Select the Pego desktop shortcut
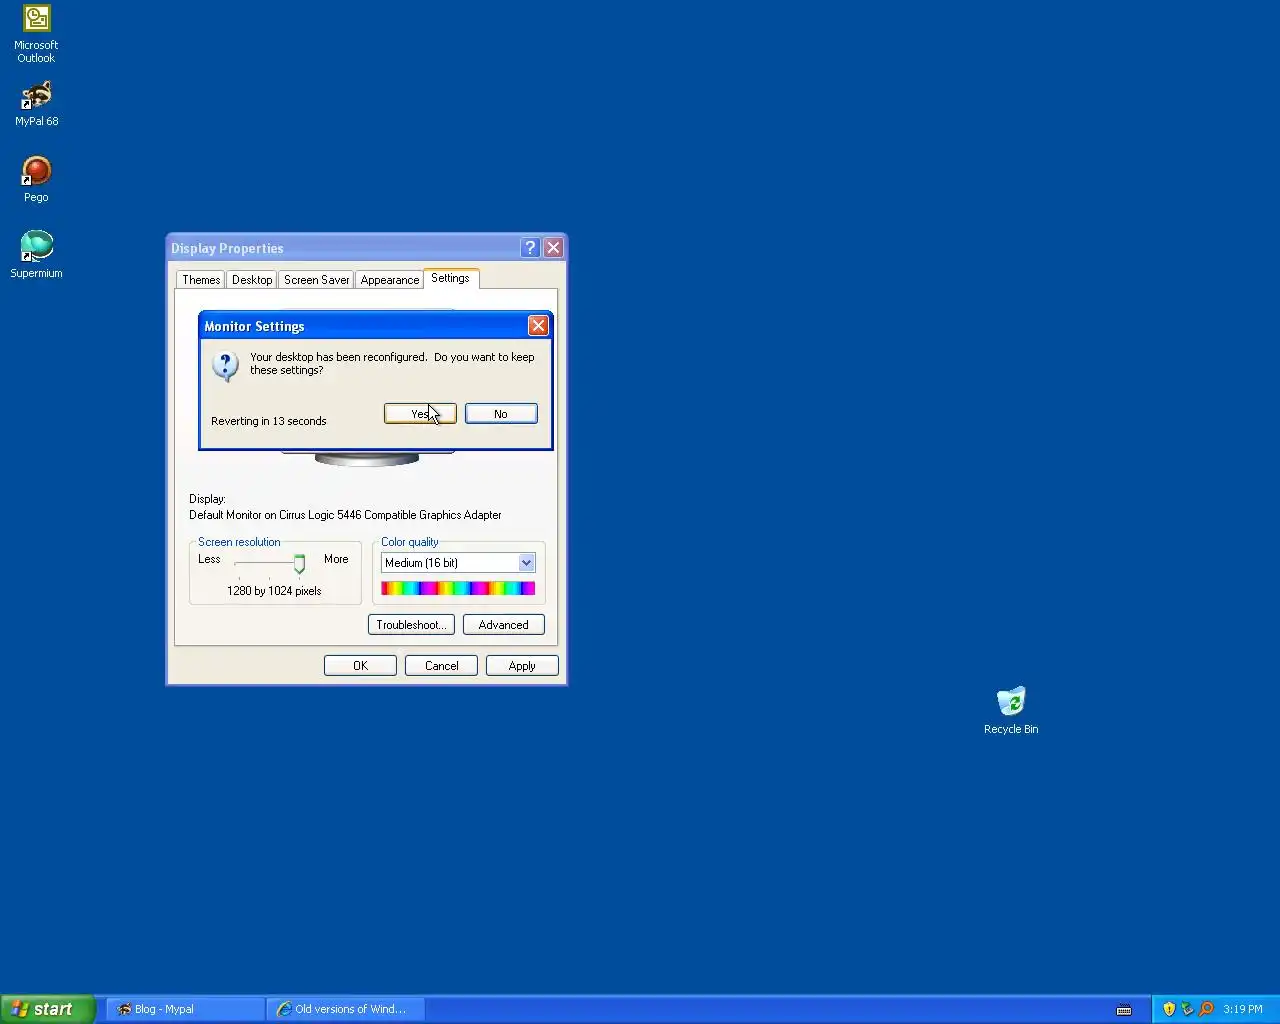 pyautogui.click(x=36, y=179)
